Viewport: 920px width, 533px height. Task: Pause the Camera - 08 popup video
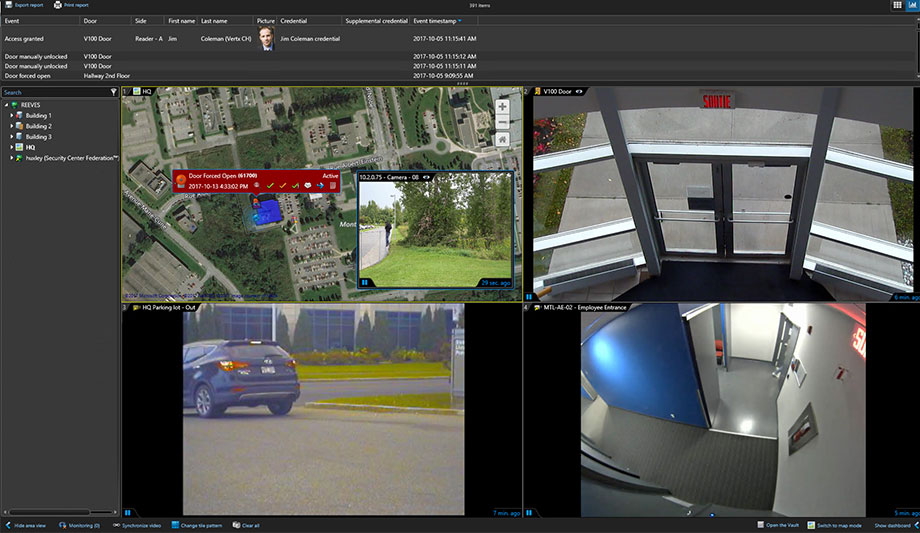click(x=364, y=283)
